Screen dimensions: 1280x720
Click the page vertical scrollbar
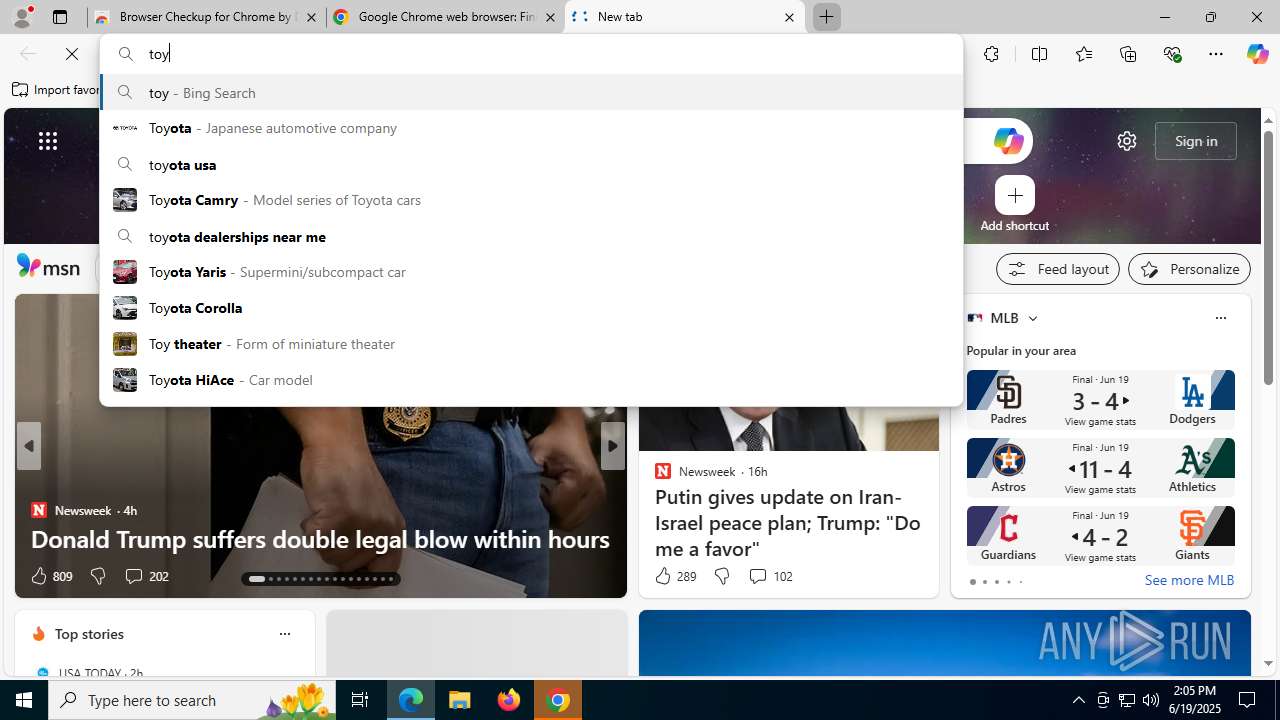click(1268, 260)
